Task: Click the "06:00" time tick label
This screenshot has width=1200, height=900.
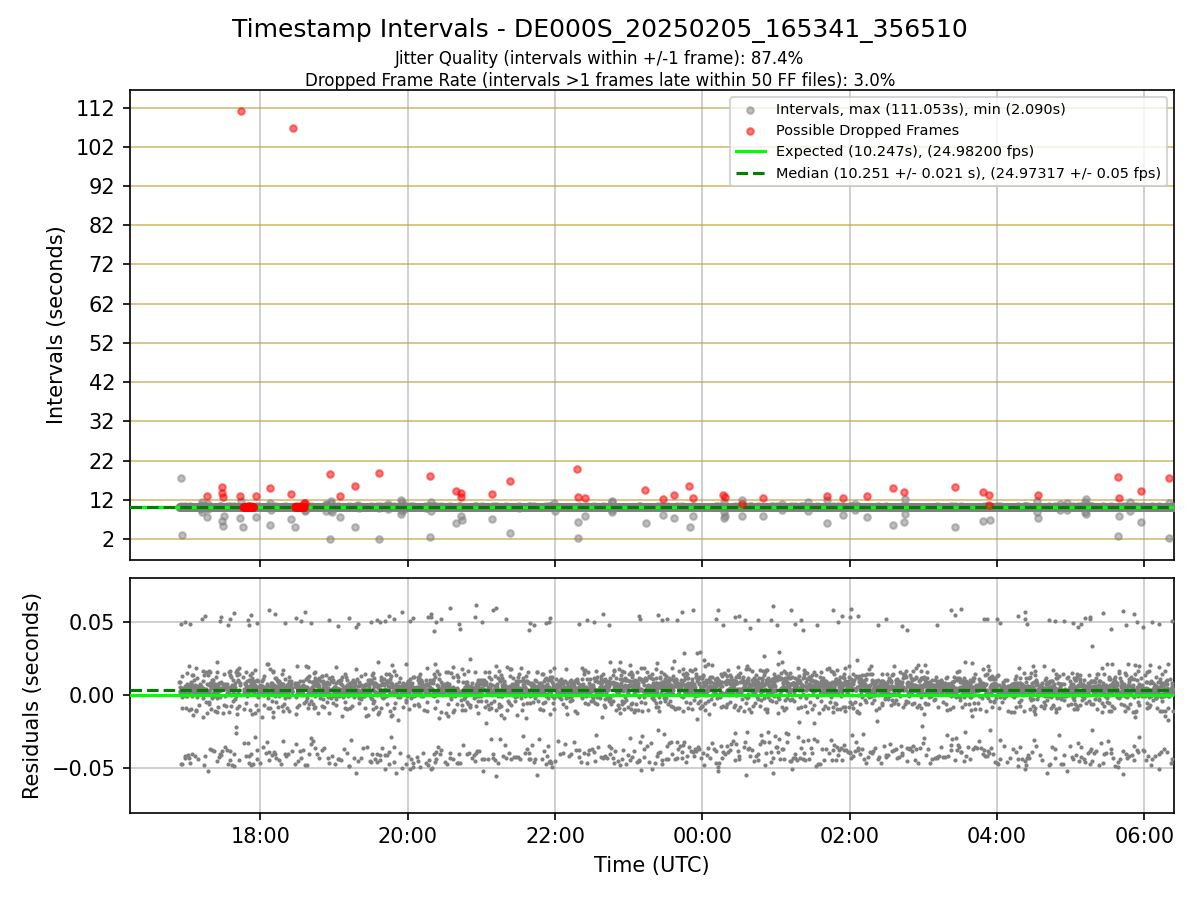Action: click(1144, 835)
